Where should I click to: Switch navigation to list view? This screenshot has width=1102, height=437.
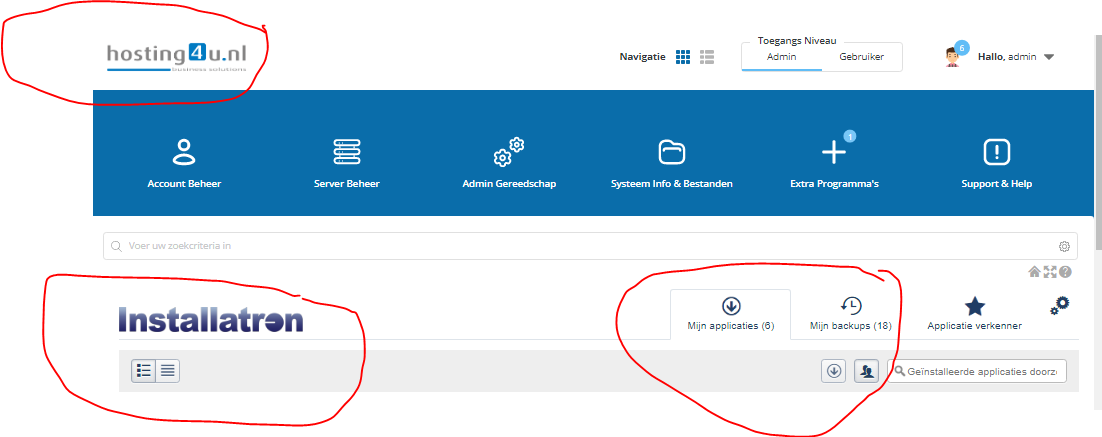click(707, 57)
